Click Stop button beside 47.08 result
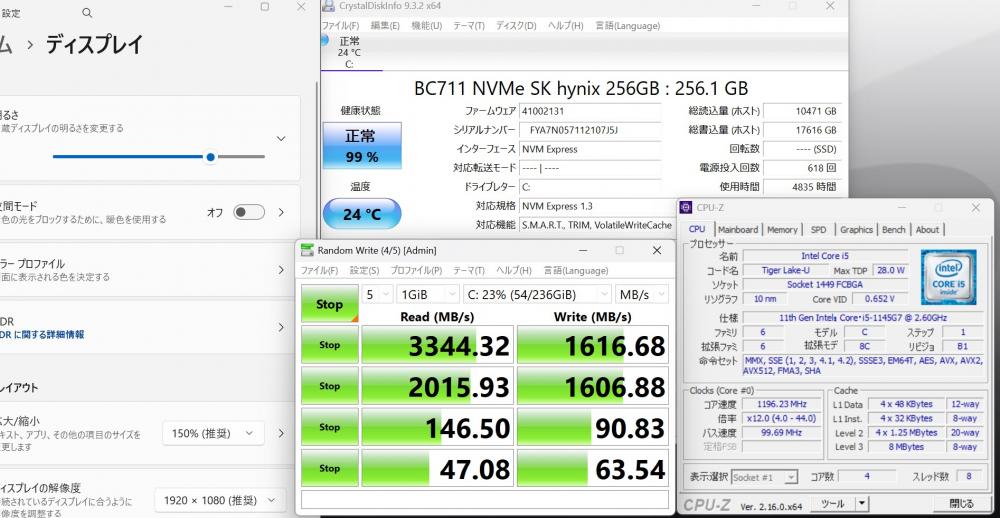1000x518 pixels. coord(330,468)
